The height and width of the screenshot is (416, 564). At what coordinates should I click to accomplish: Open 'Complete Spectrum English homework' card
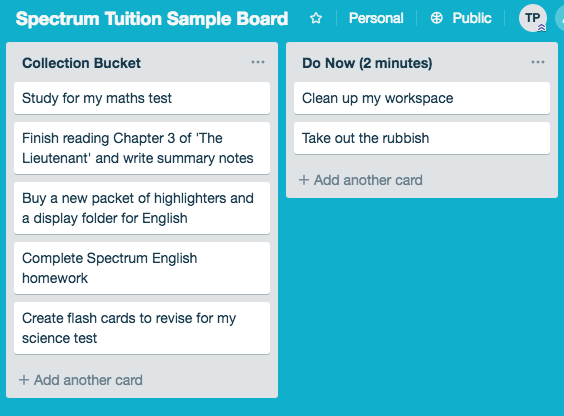pos(142,268)
